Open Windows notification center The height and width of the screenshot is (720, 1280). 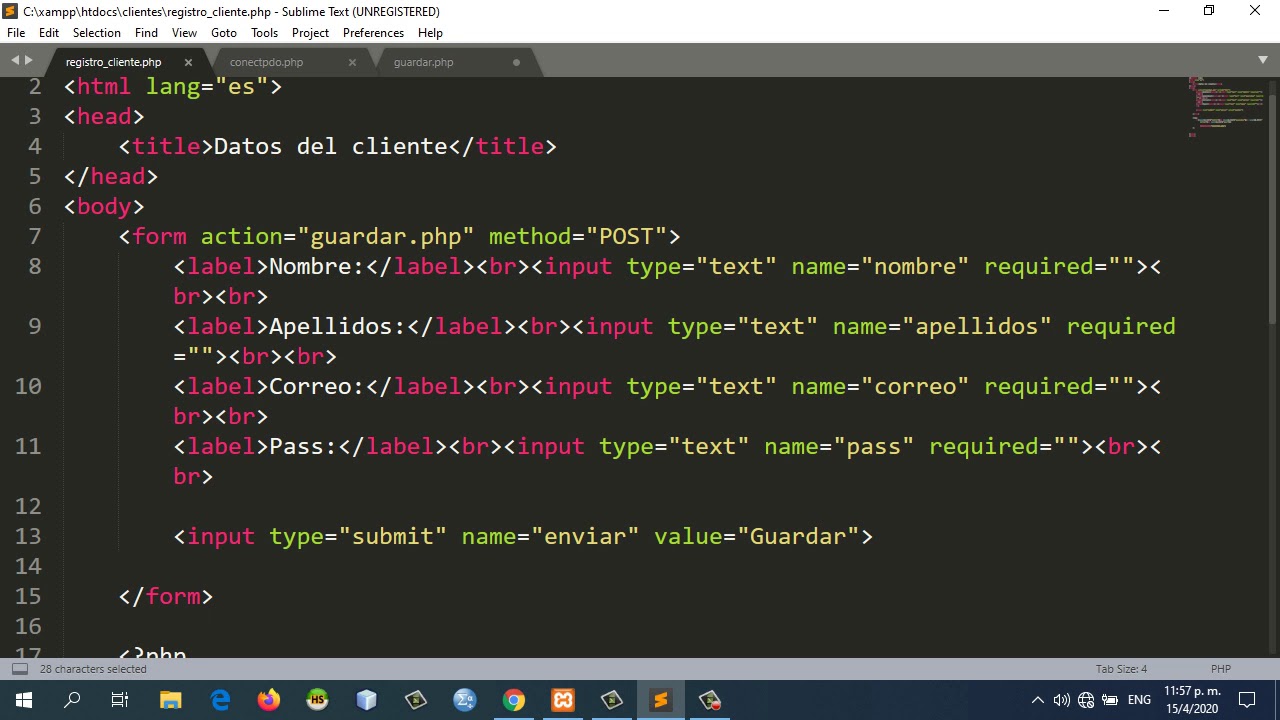(x=1247, y=700)
